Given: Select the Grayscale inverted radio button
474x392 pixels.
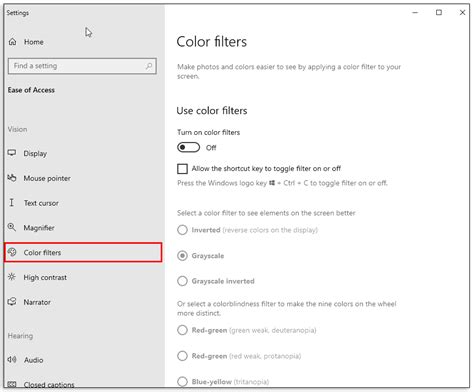Looking at the screenshot, I should coord(182,281).
